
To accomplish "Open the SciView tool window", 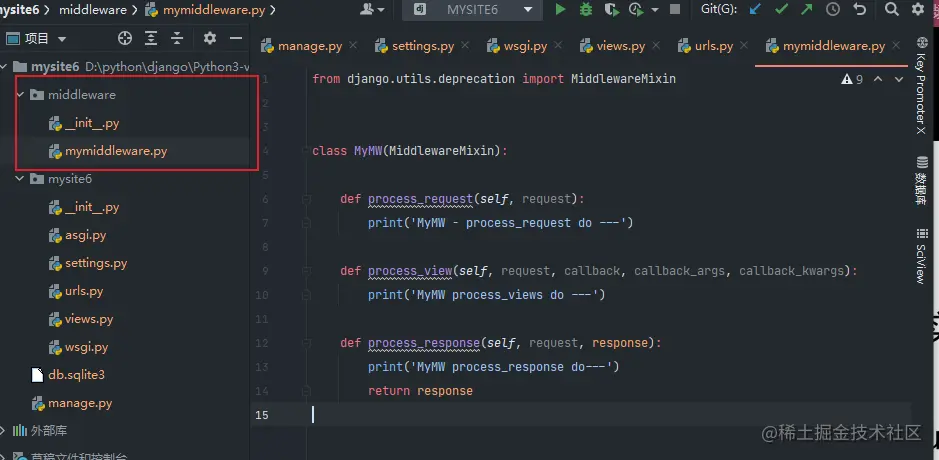I will coord(920,256).
